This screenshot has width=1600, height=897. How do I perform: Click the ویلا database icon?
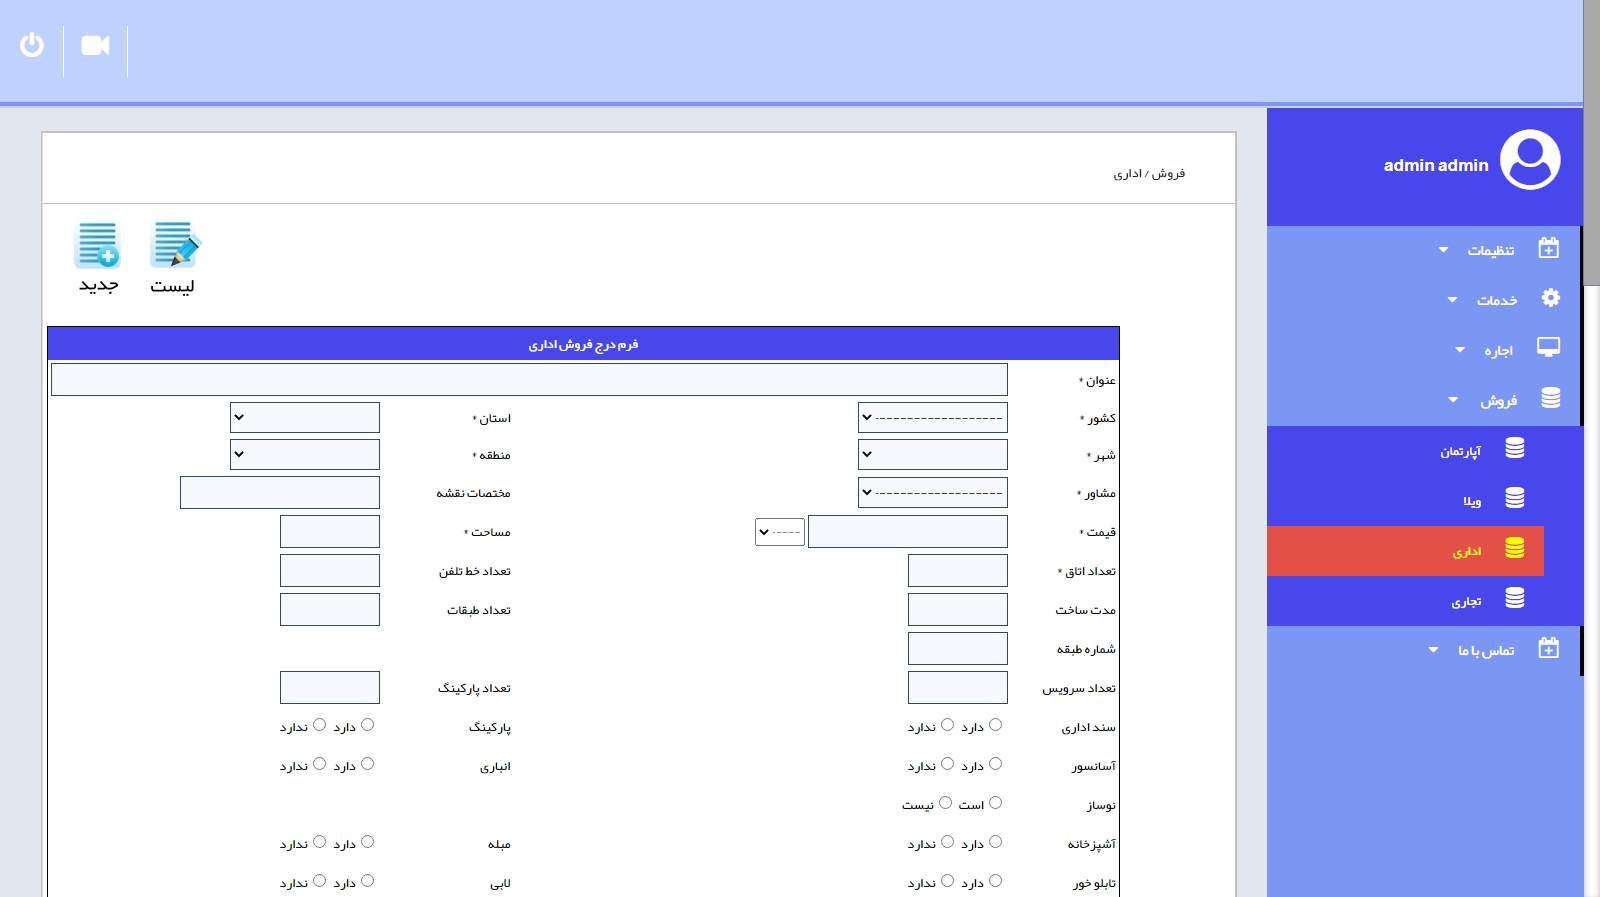pos(1515,498)
